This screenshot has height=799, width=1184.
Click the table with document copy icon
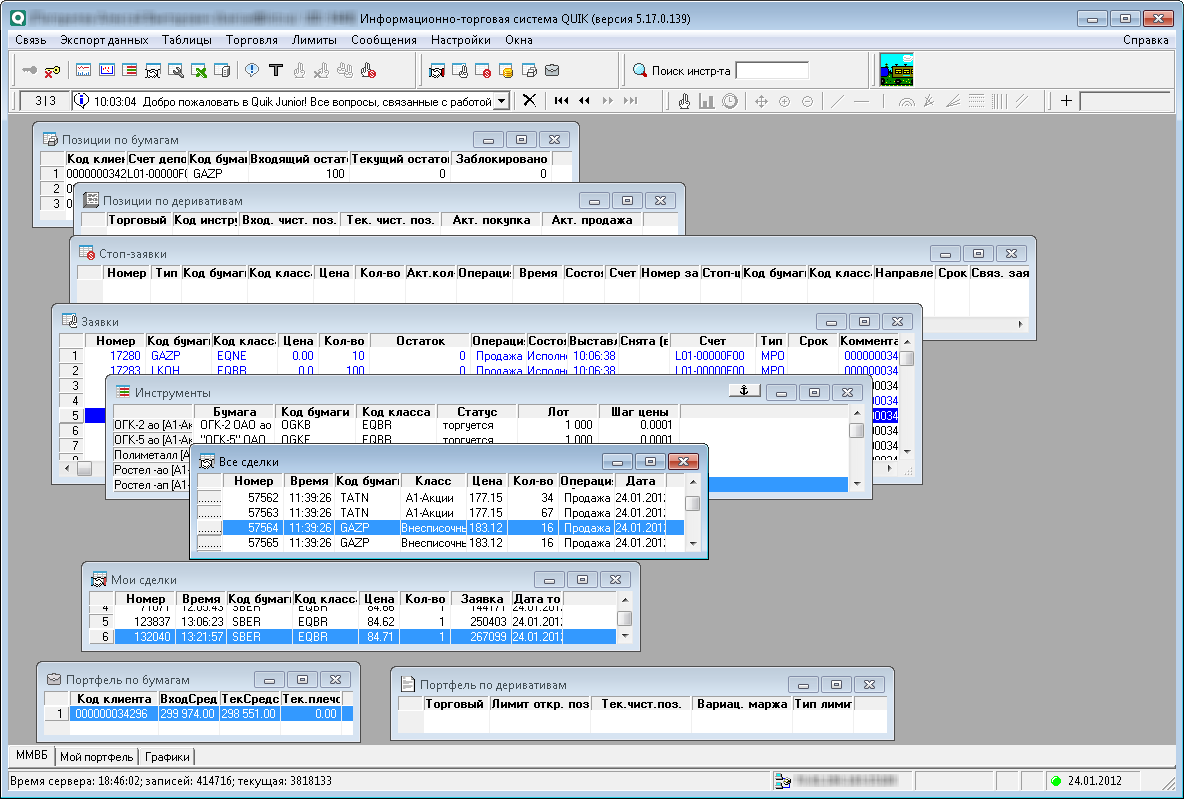coord(222,71)
